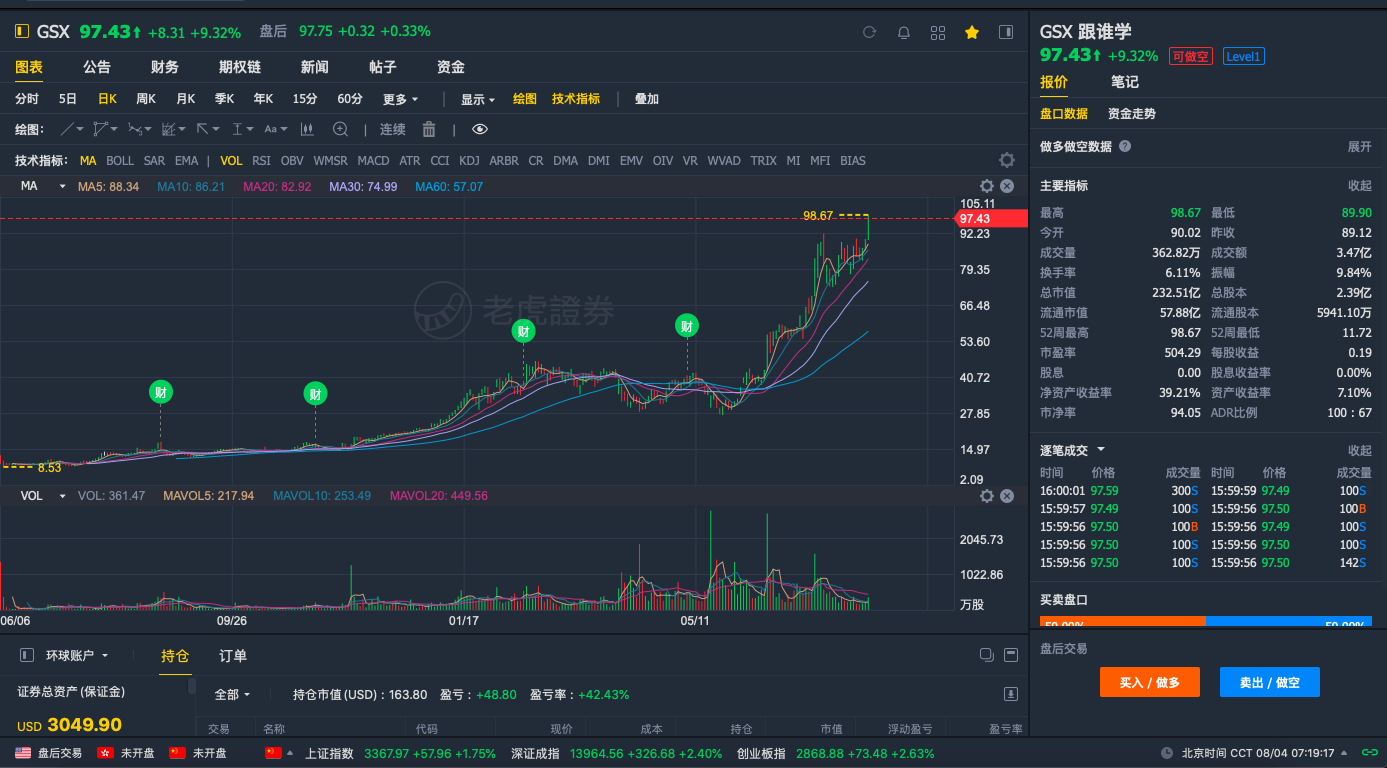The width and height of the screenshot is (1387, 768).
Task: Enable the MACD indicator
Action: [373, 160]
